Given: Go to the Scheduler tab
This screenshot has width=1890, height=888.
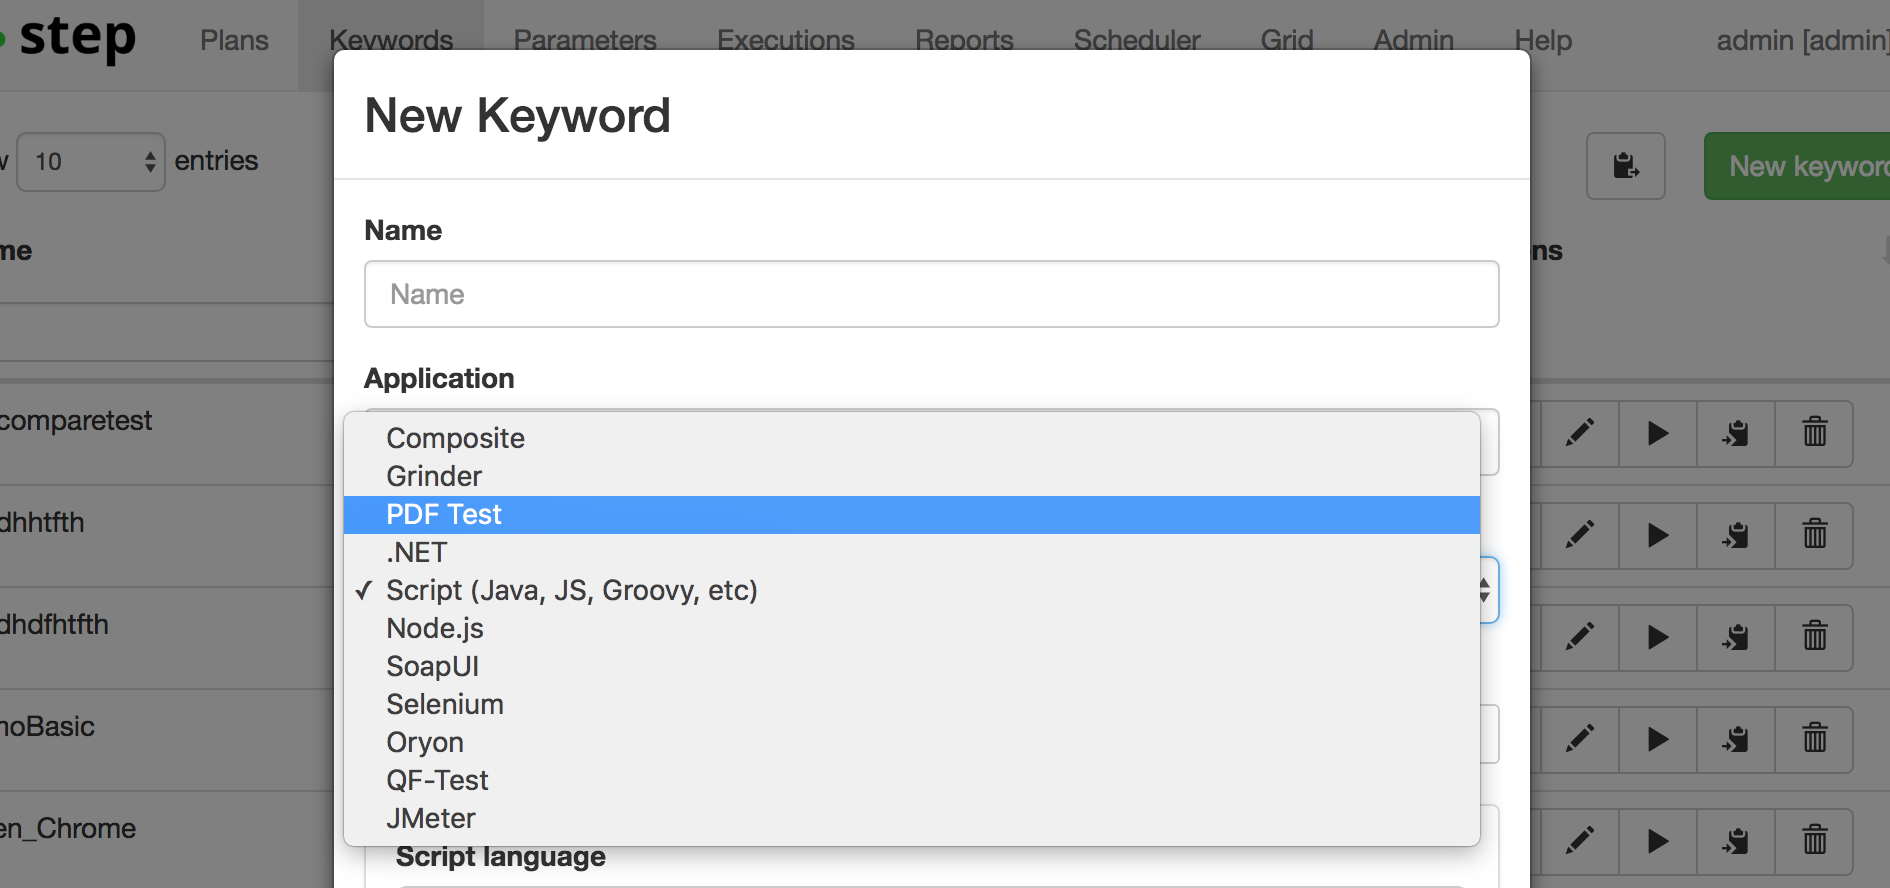Looking at the screenshot, I should click(1137, 41).
